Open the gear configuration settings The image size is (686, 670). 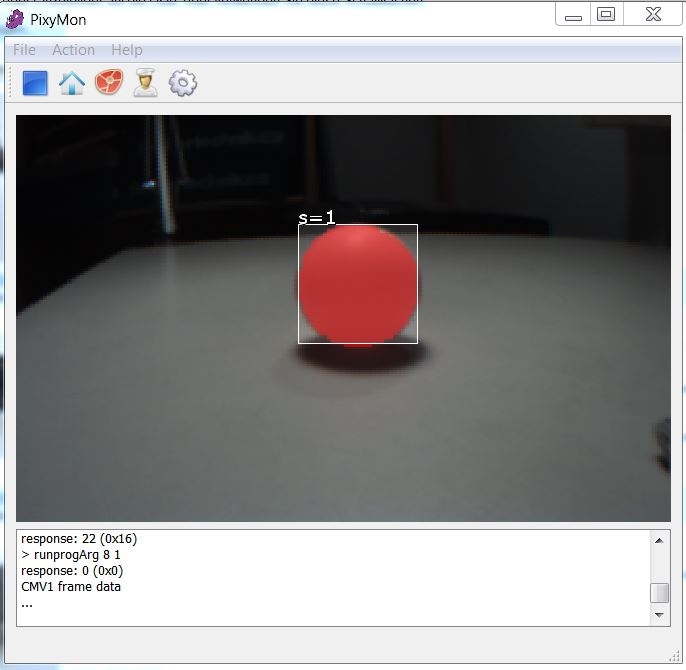click(x=183, y=83)
